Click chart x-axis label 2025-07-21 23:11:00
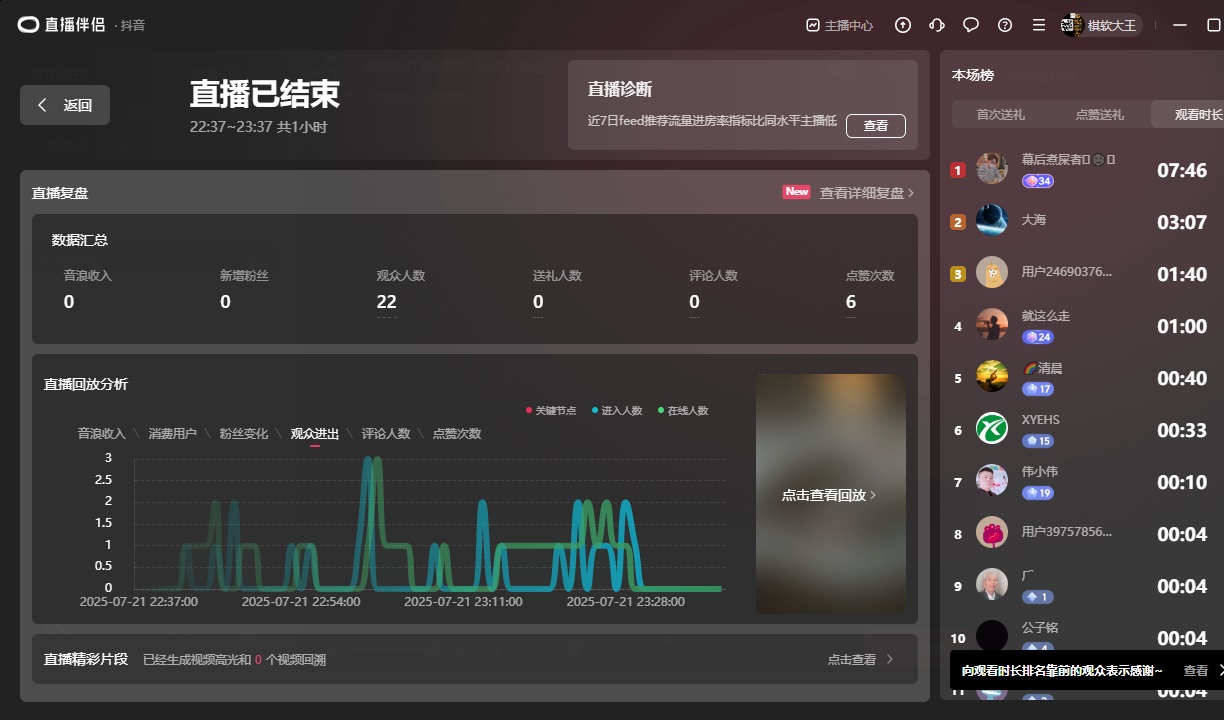Screen dimensions: 1224x720 point(464,602)
